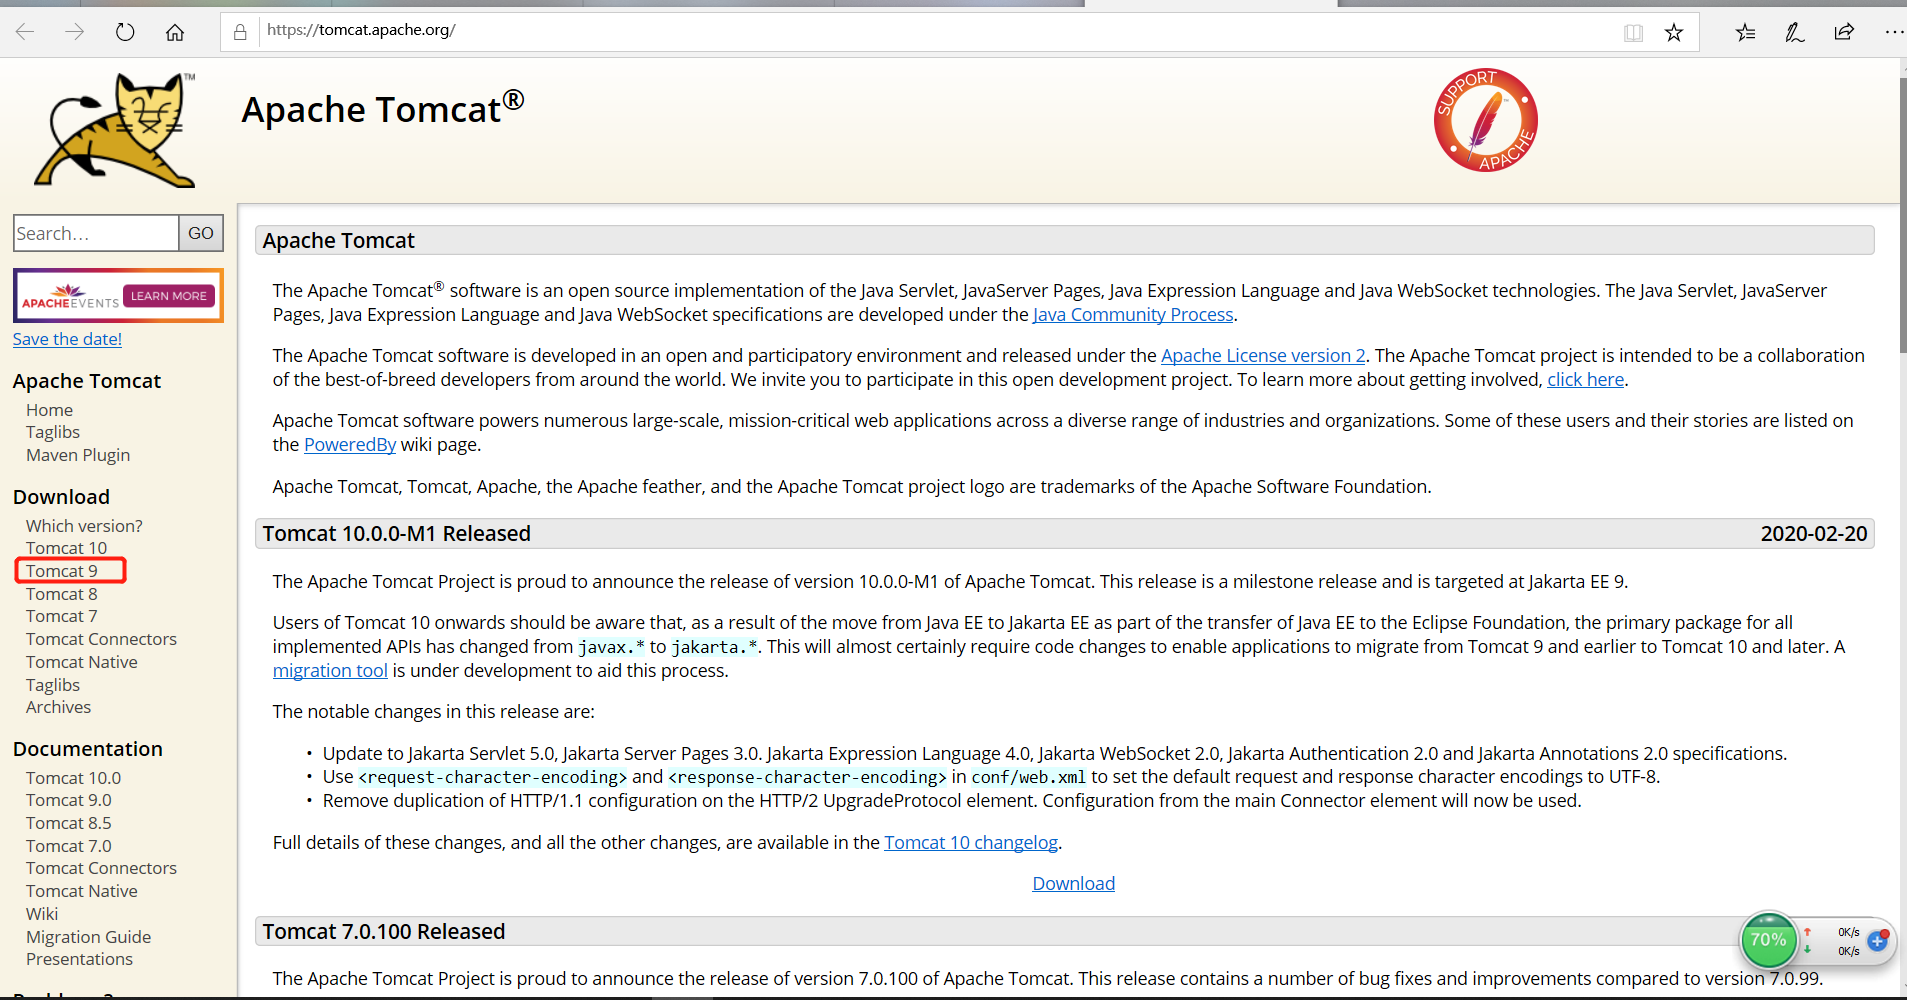The width and height of the screenshot is (1907, 1000).
Task: Follow the Java Community Process link
Action: pyautogui.click(x=1133, y=315)
